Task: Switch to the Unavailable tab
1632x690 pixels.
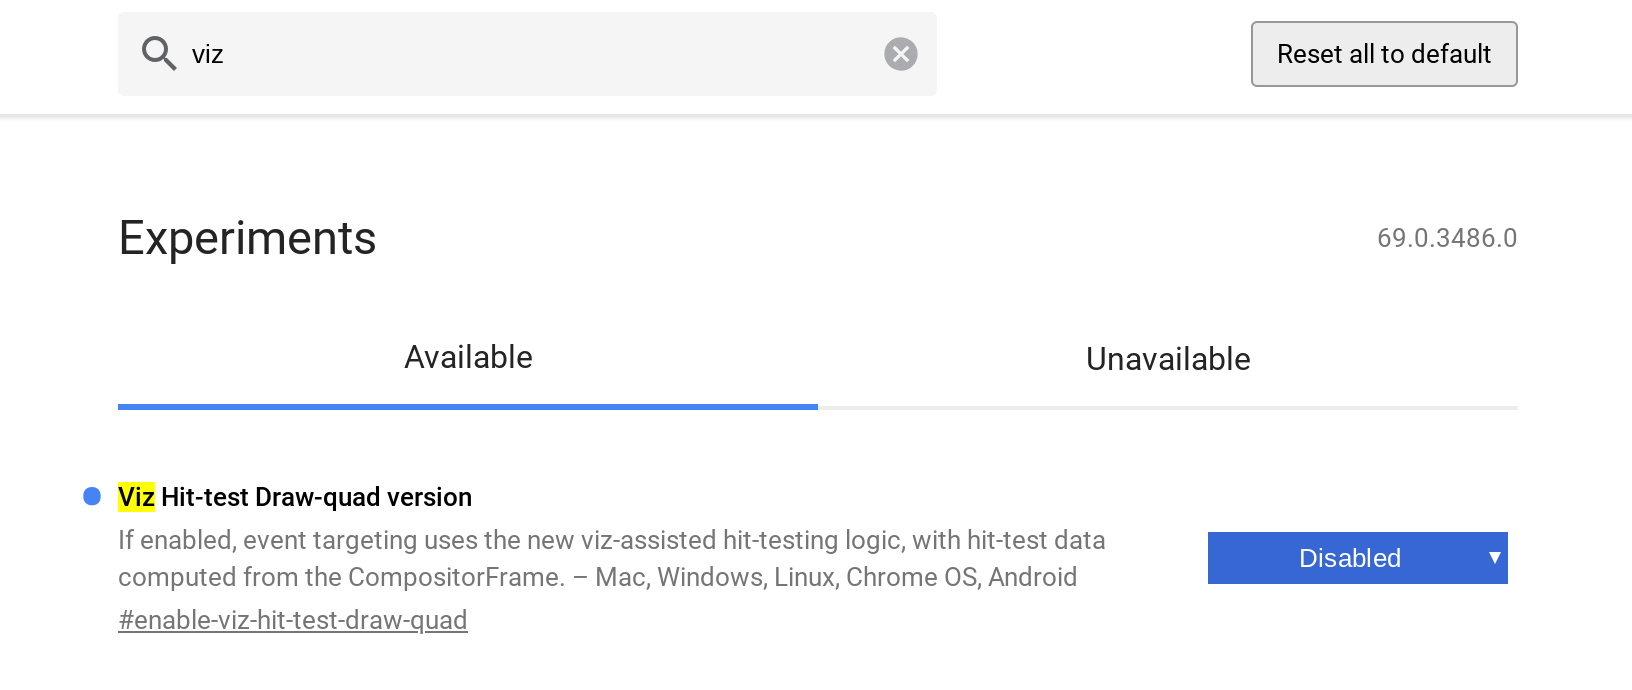Action: click(x=1168, y=359)
